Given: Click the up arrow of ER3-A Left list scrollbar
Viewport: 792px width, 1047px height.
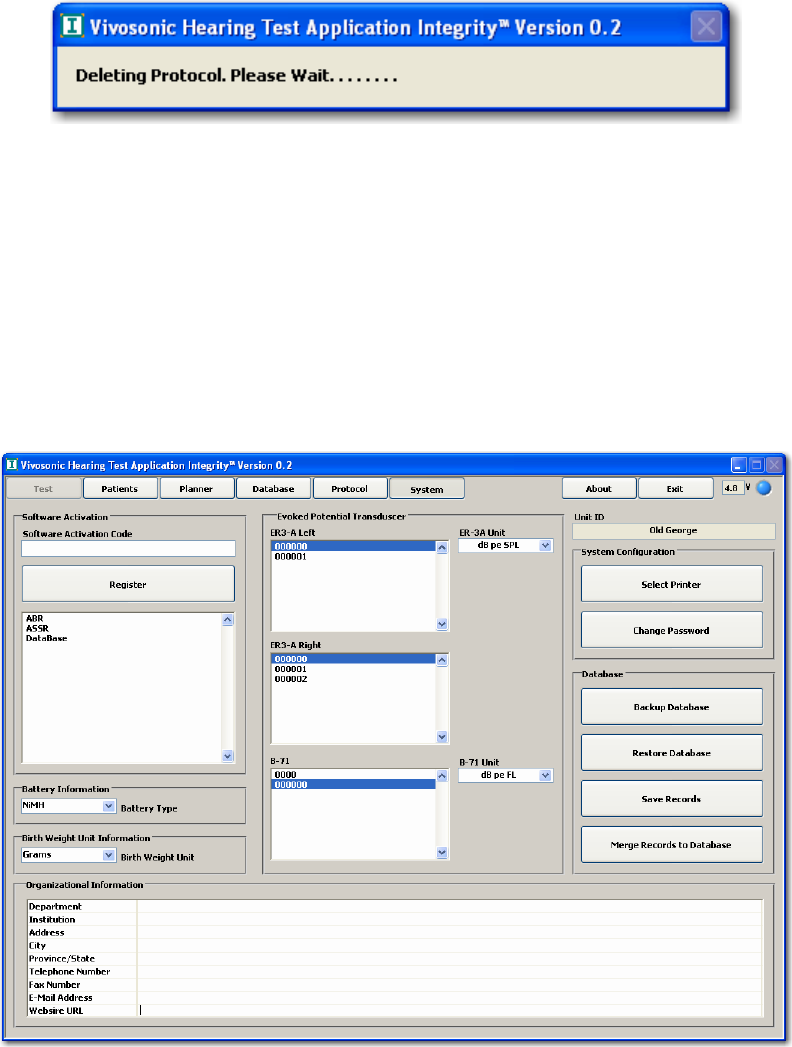Looking at the screenshot, I should (442, 548).
